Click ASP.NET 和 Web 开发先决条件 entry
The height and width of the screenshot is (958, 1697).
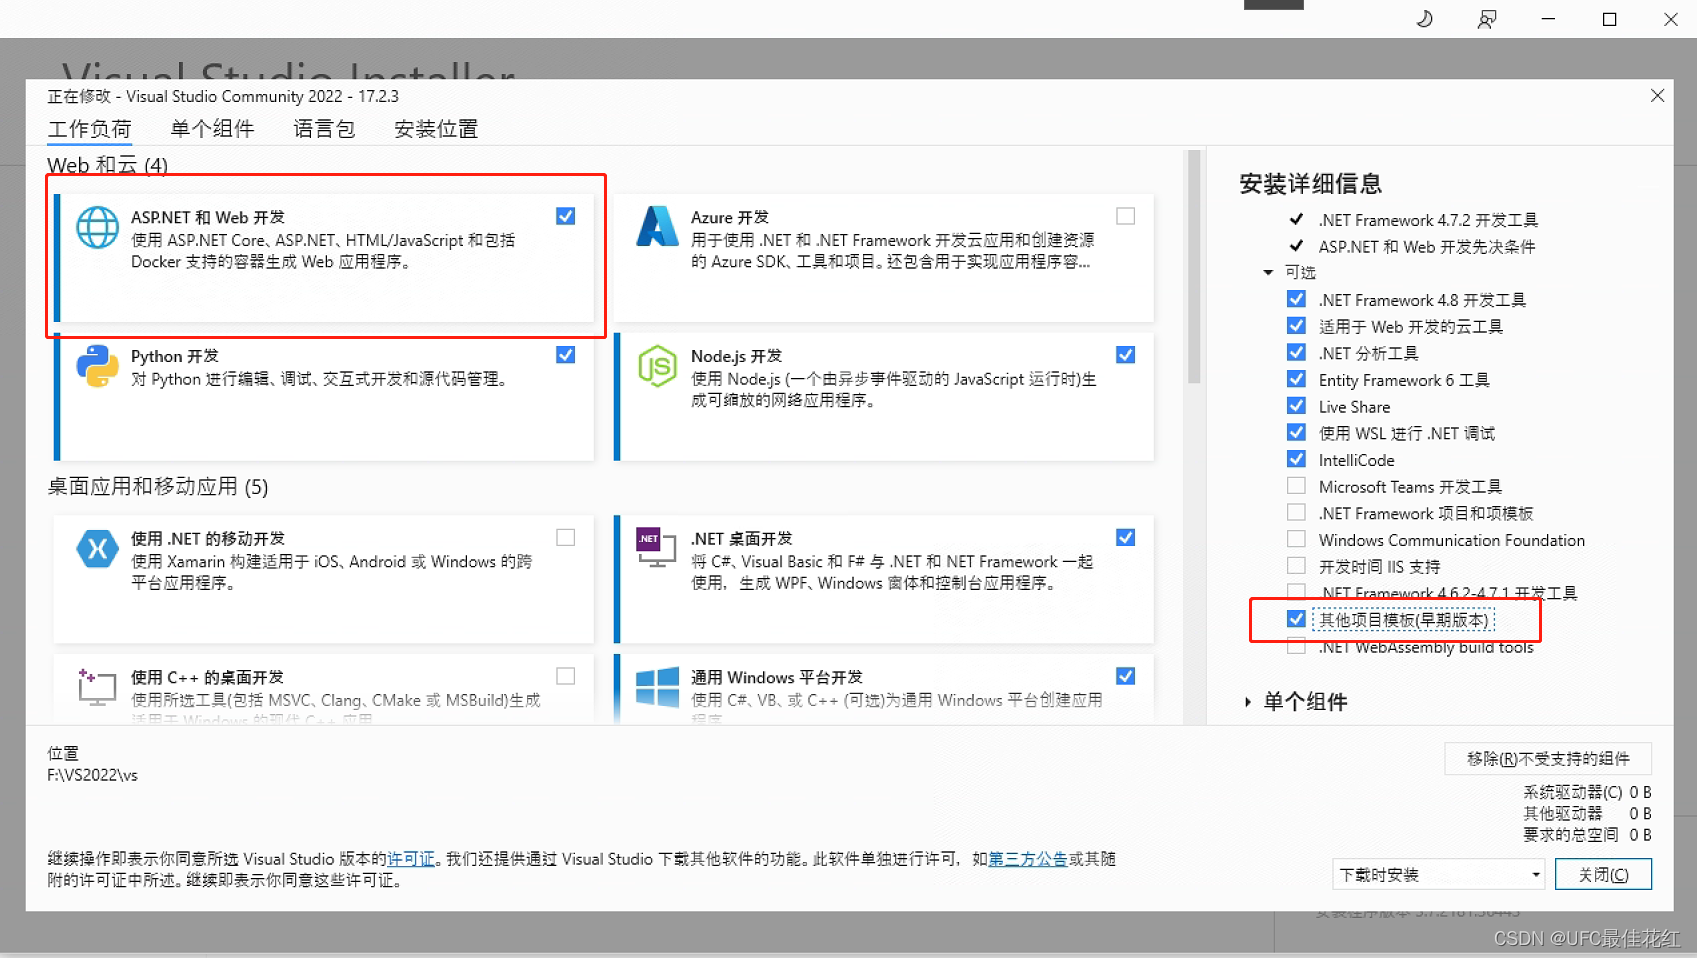pos(1427,247)
